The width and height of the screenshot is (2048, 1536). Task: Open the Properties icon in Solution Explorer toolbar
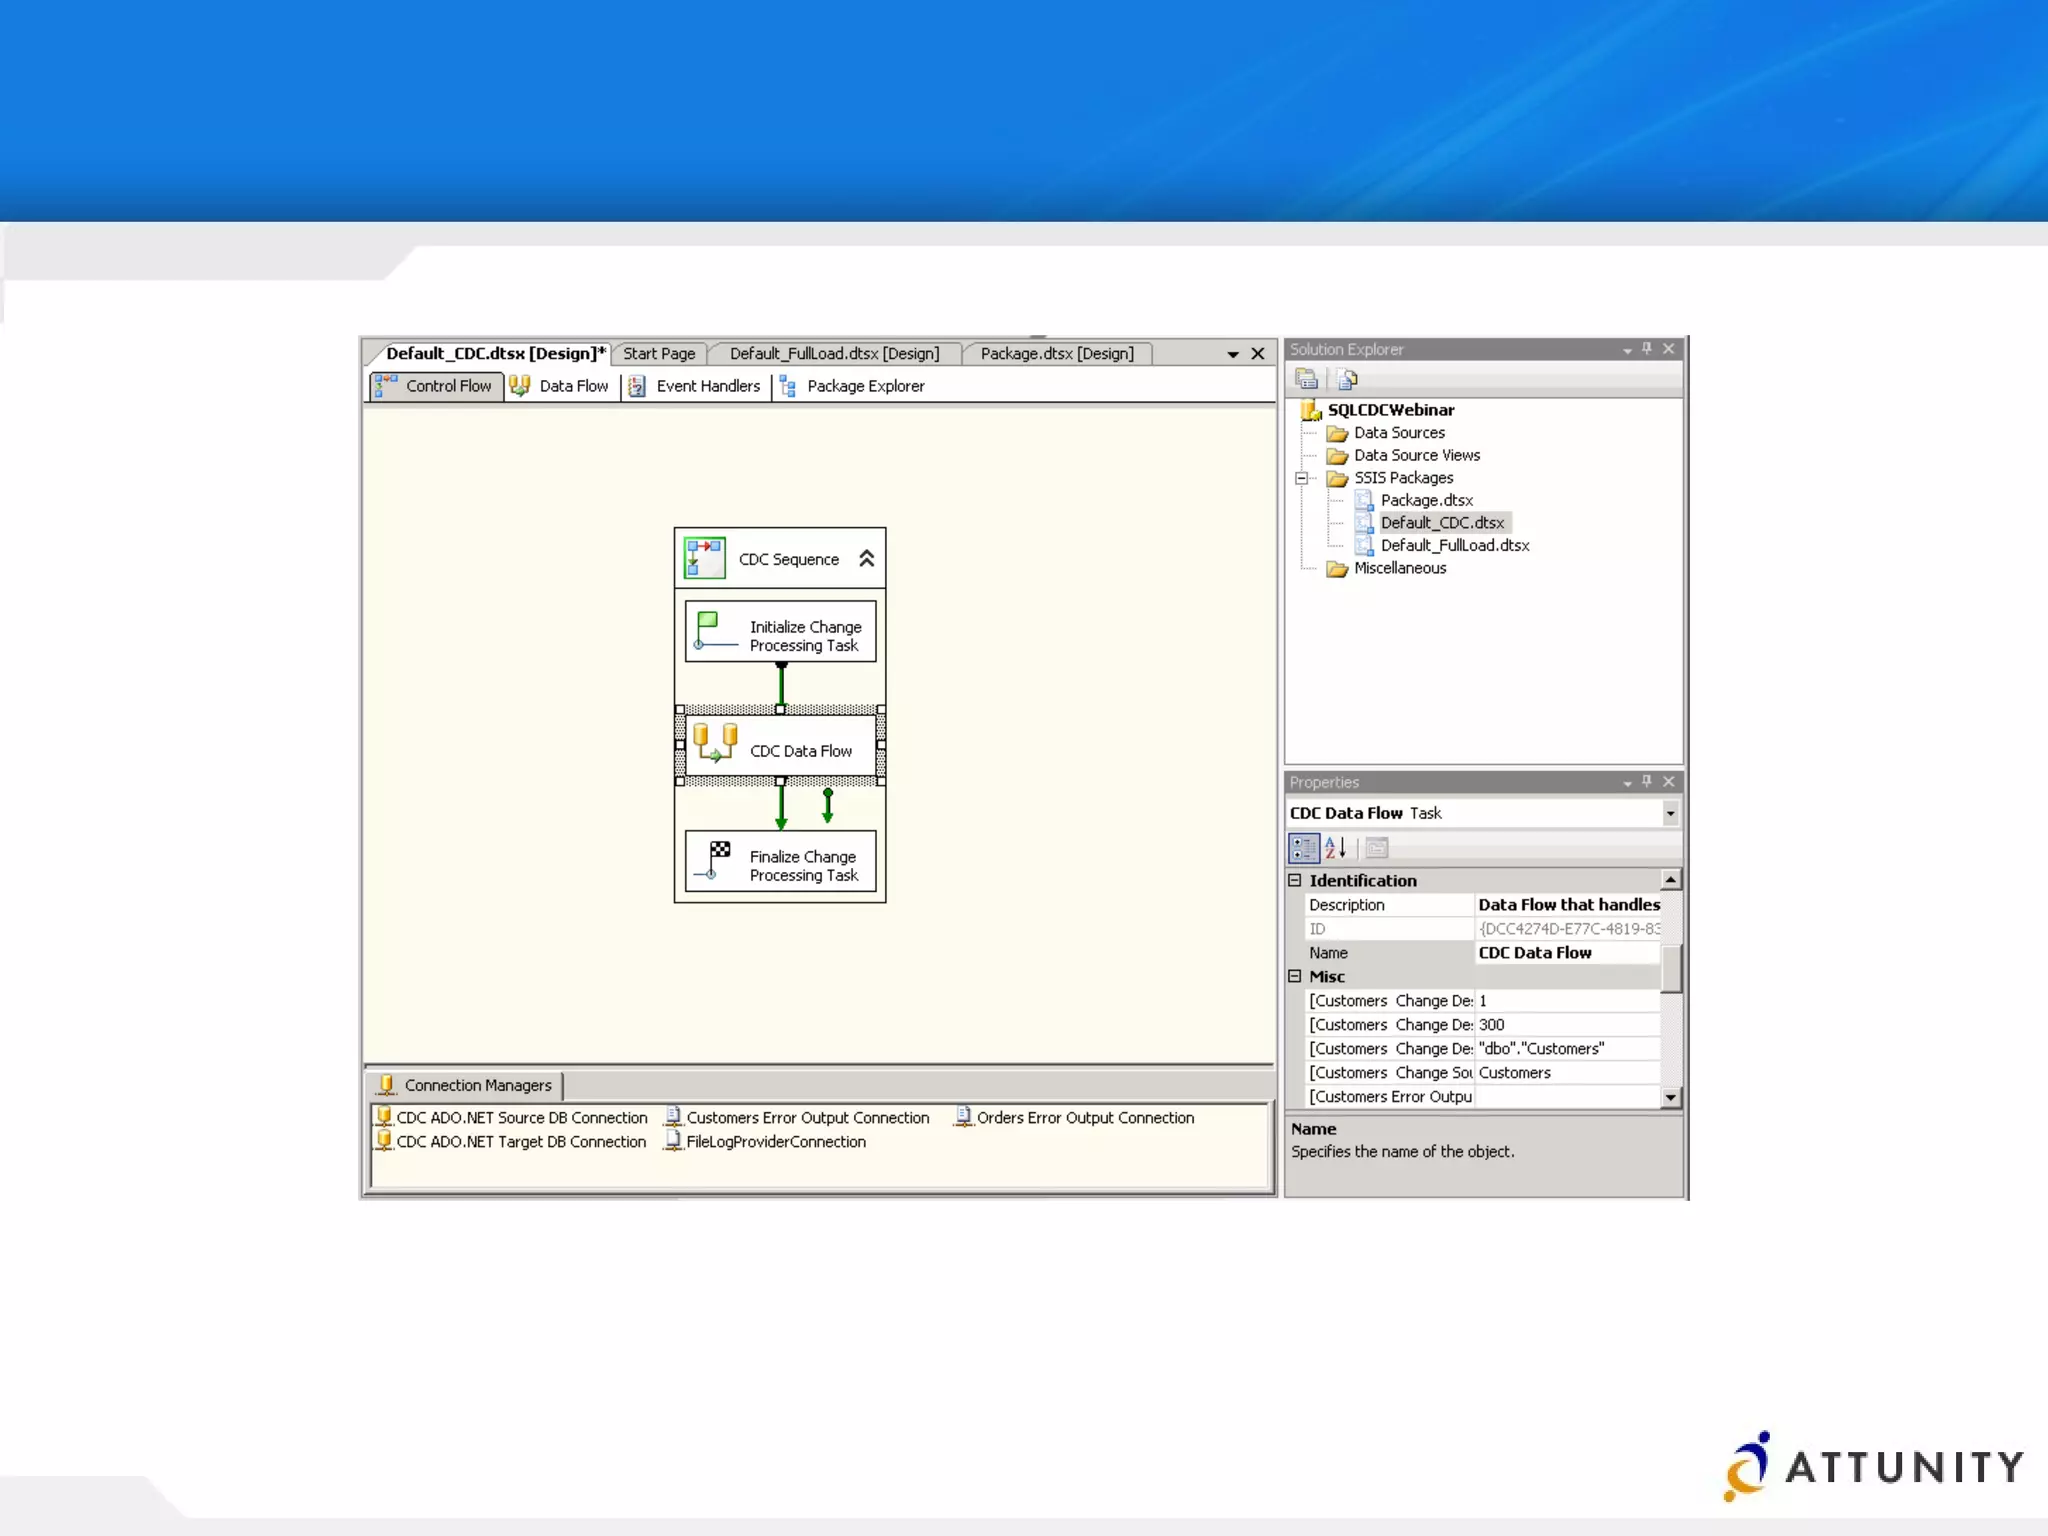coord(1306,379)
